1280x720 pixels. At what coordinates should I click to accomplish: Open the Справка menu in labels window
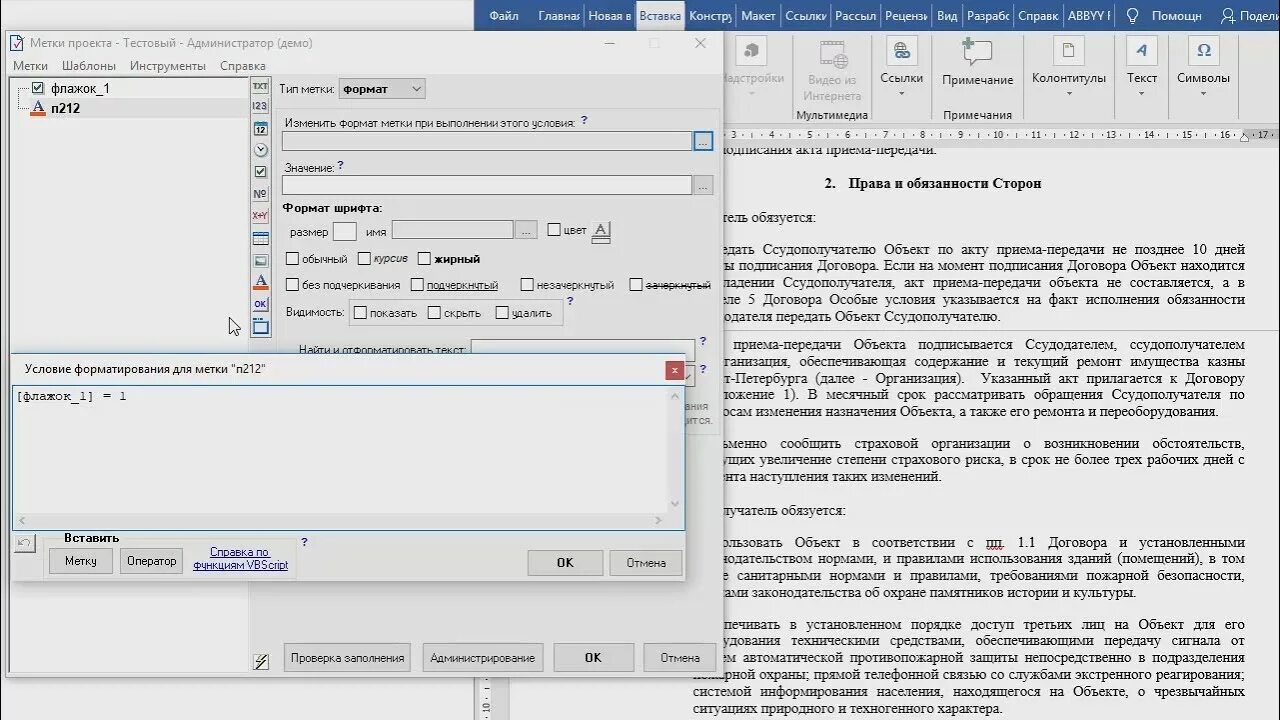[x=243, y=66]
